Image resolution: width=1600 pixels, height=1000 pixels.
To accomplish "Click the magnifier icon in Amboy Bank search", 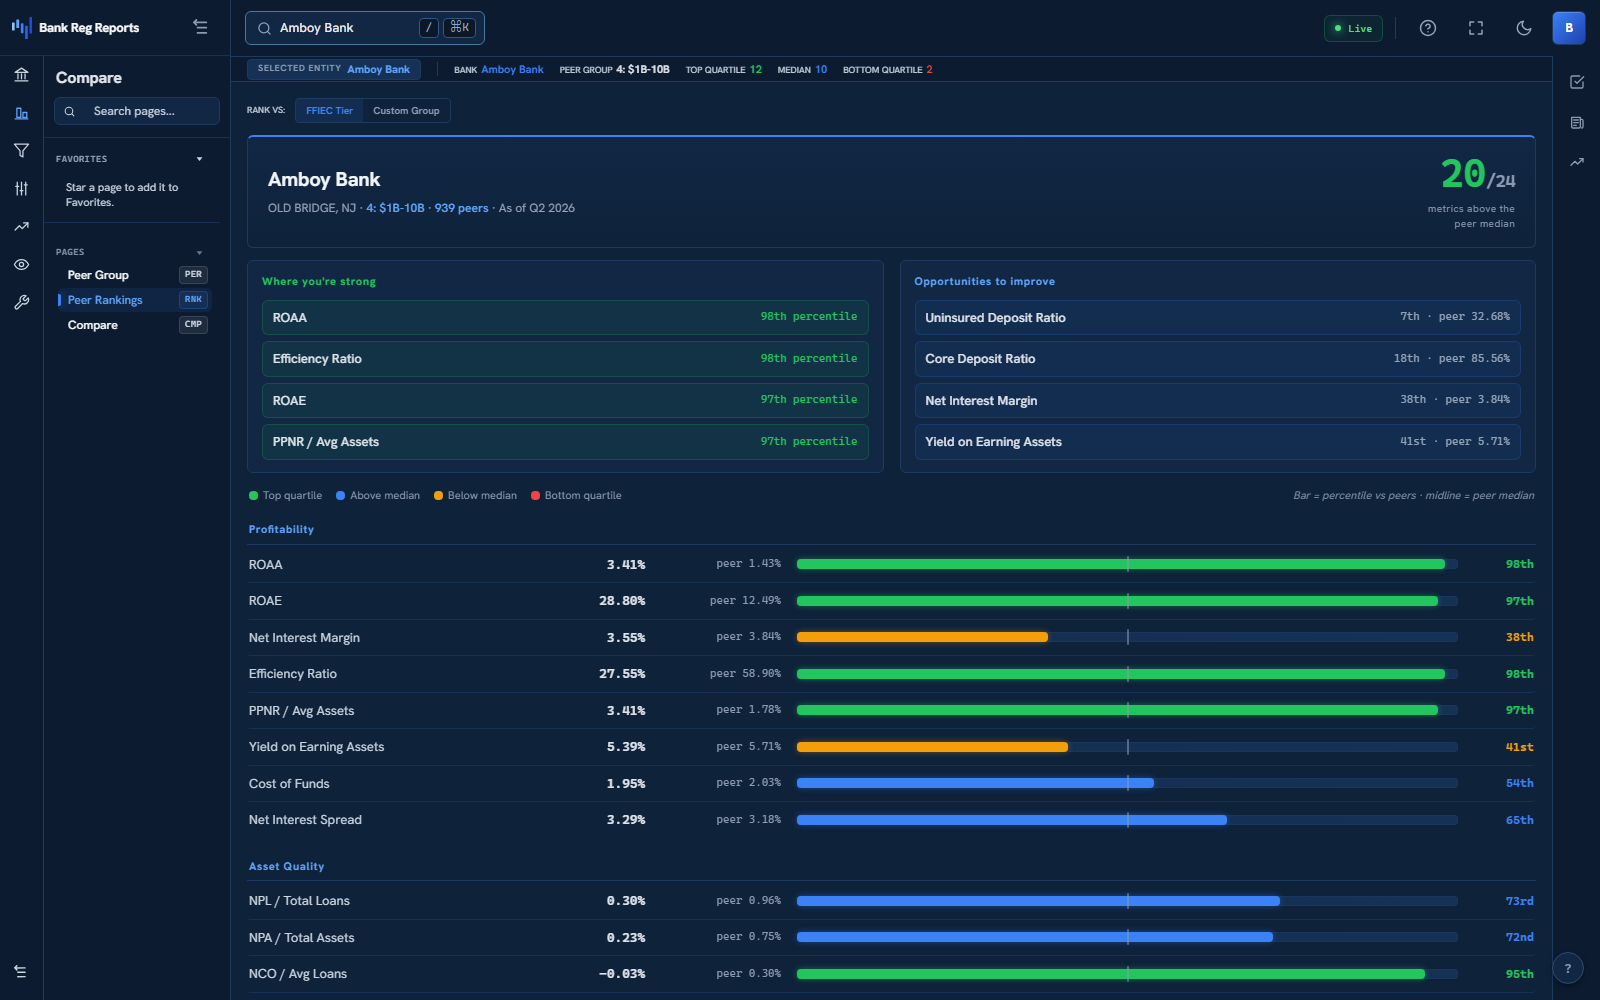I will click(264, 28).
